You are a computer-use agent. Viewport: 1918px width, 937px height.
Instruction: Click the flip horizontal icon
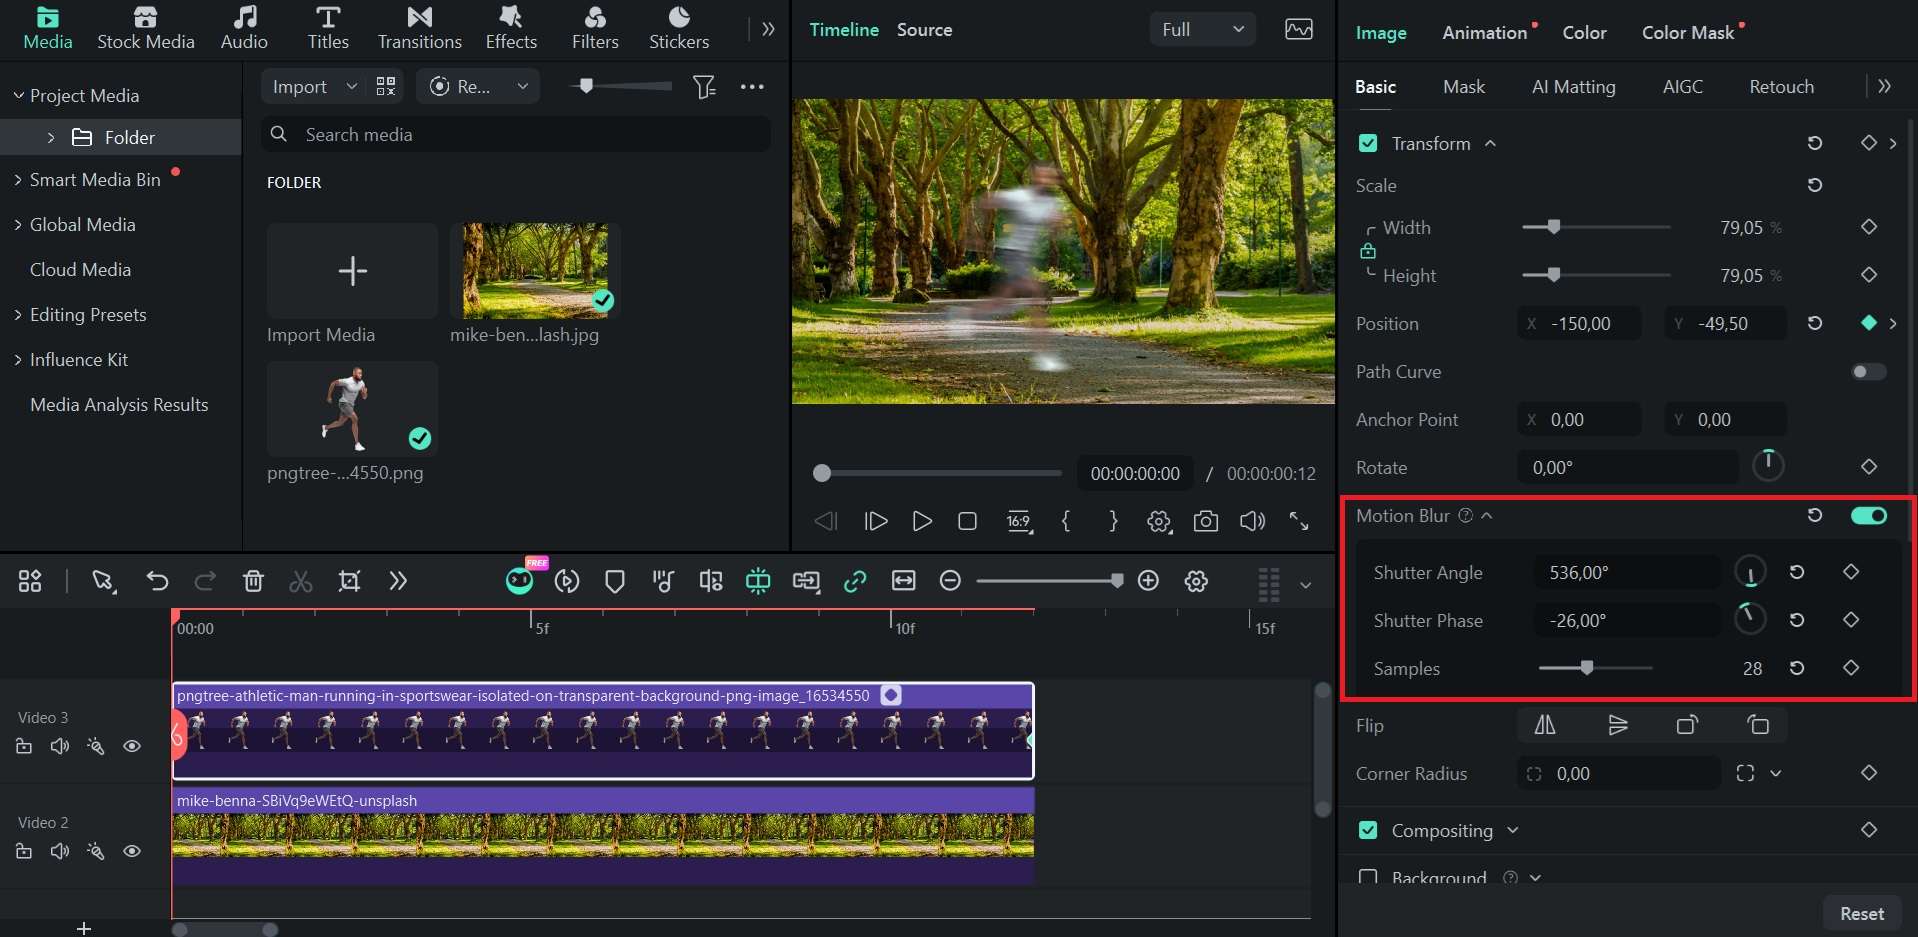pos(1545,725)
